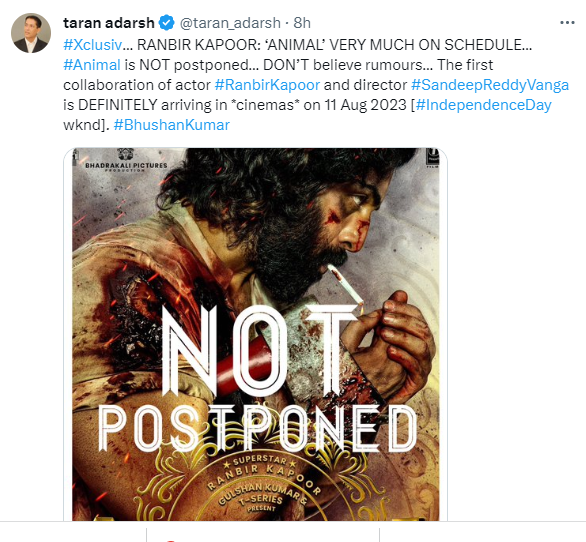Open the #BhushanKumar hashtag
Image resolution: width=586 pixels, height=542 pixels.
tap(172, 125)
